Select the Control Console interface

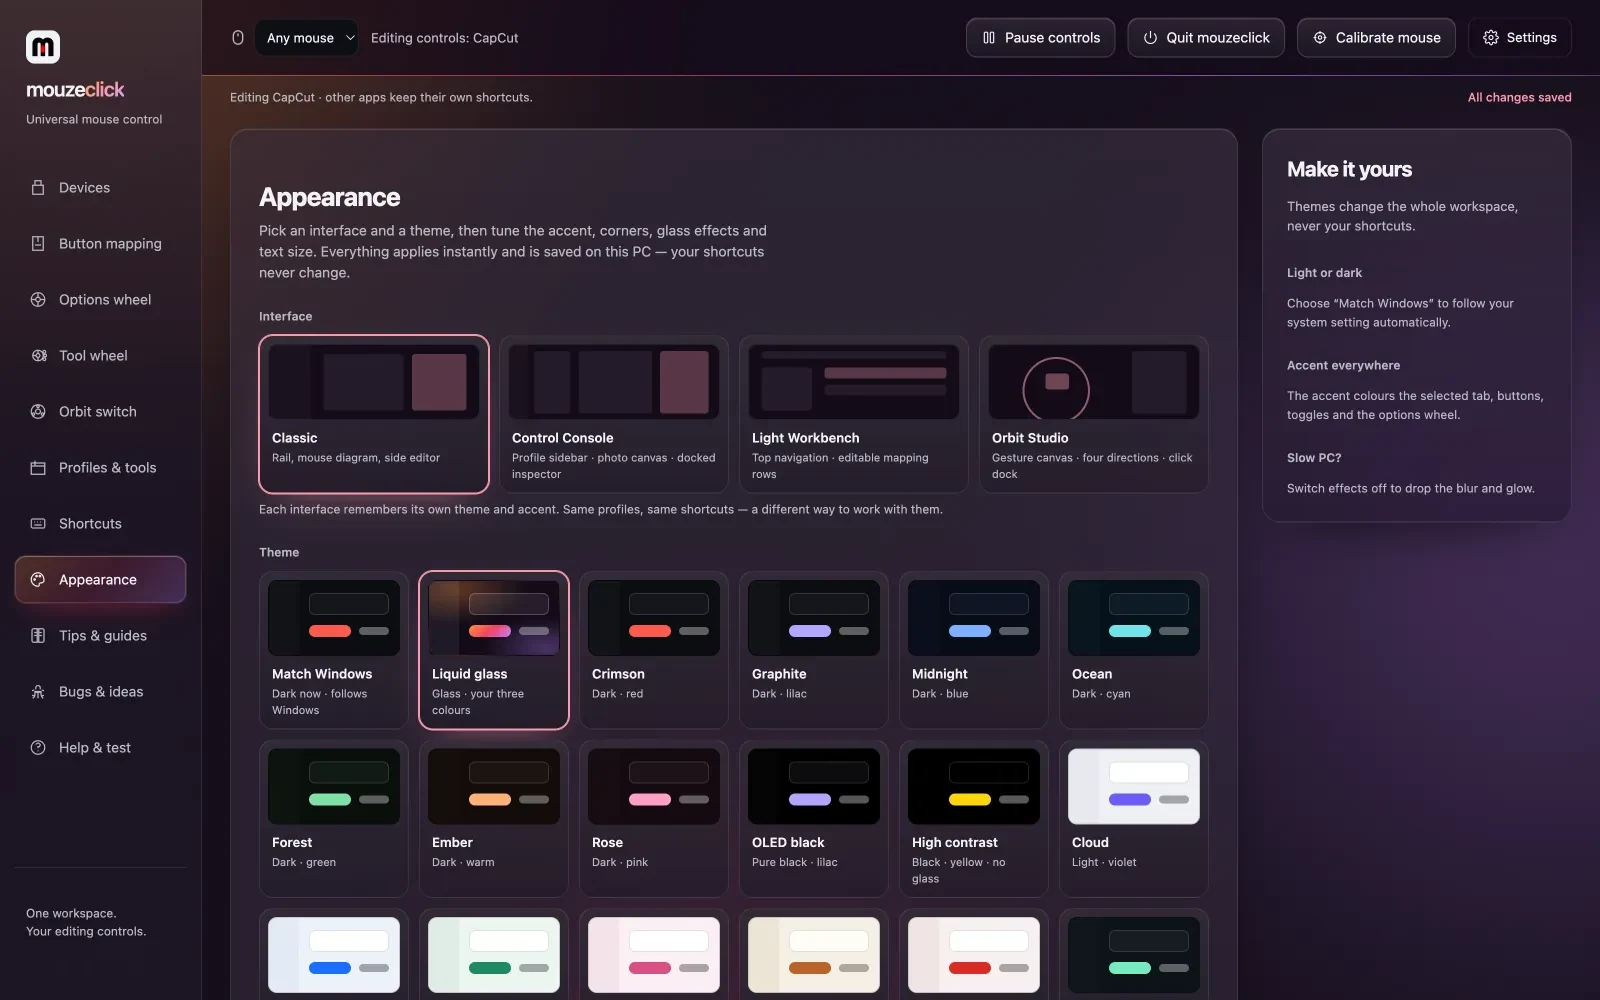pos(614,414)
